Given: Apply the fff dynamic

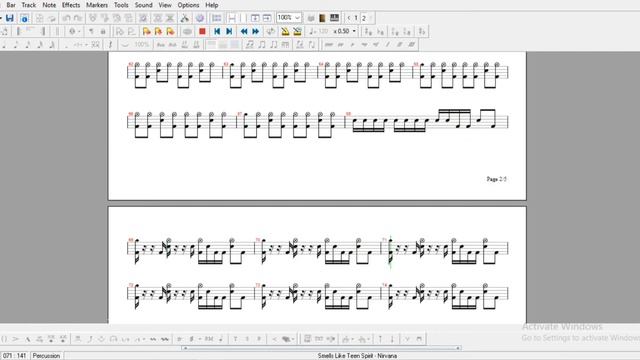Looking at the screenshot, I should (411, 44).
